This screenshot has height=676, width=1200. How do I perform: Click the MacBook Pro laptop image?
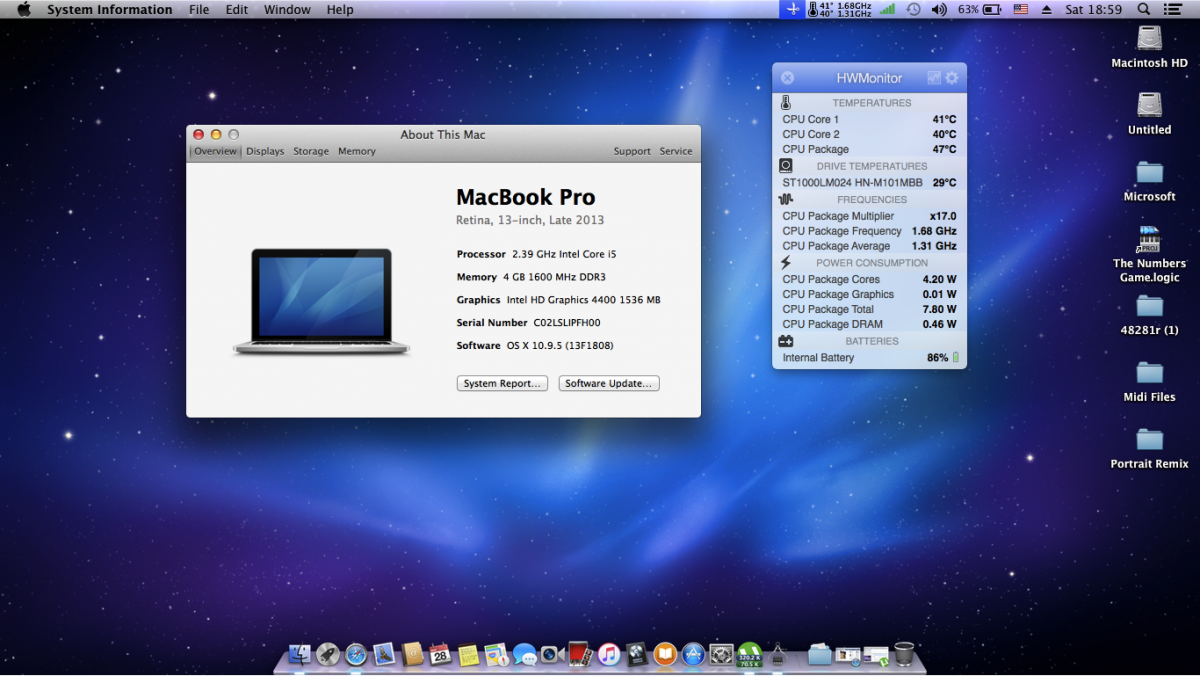pos(321,301)
